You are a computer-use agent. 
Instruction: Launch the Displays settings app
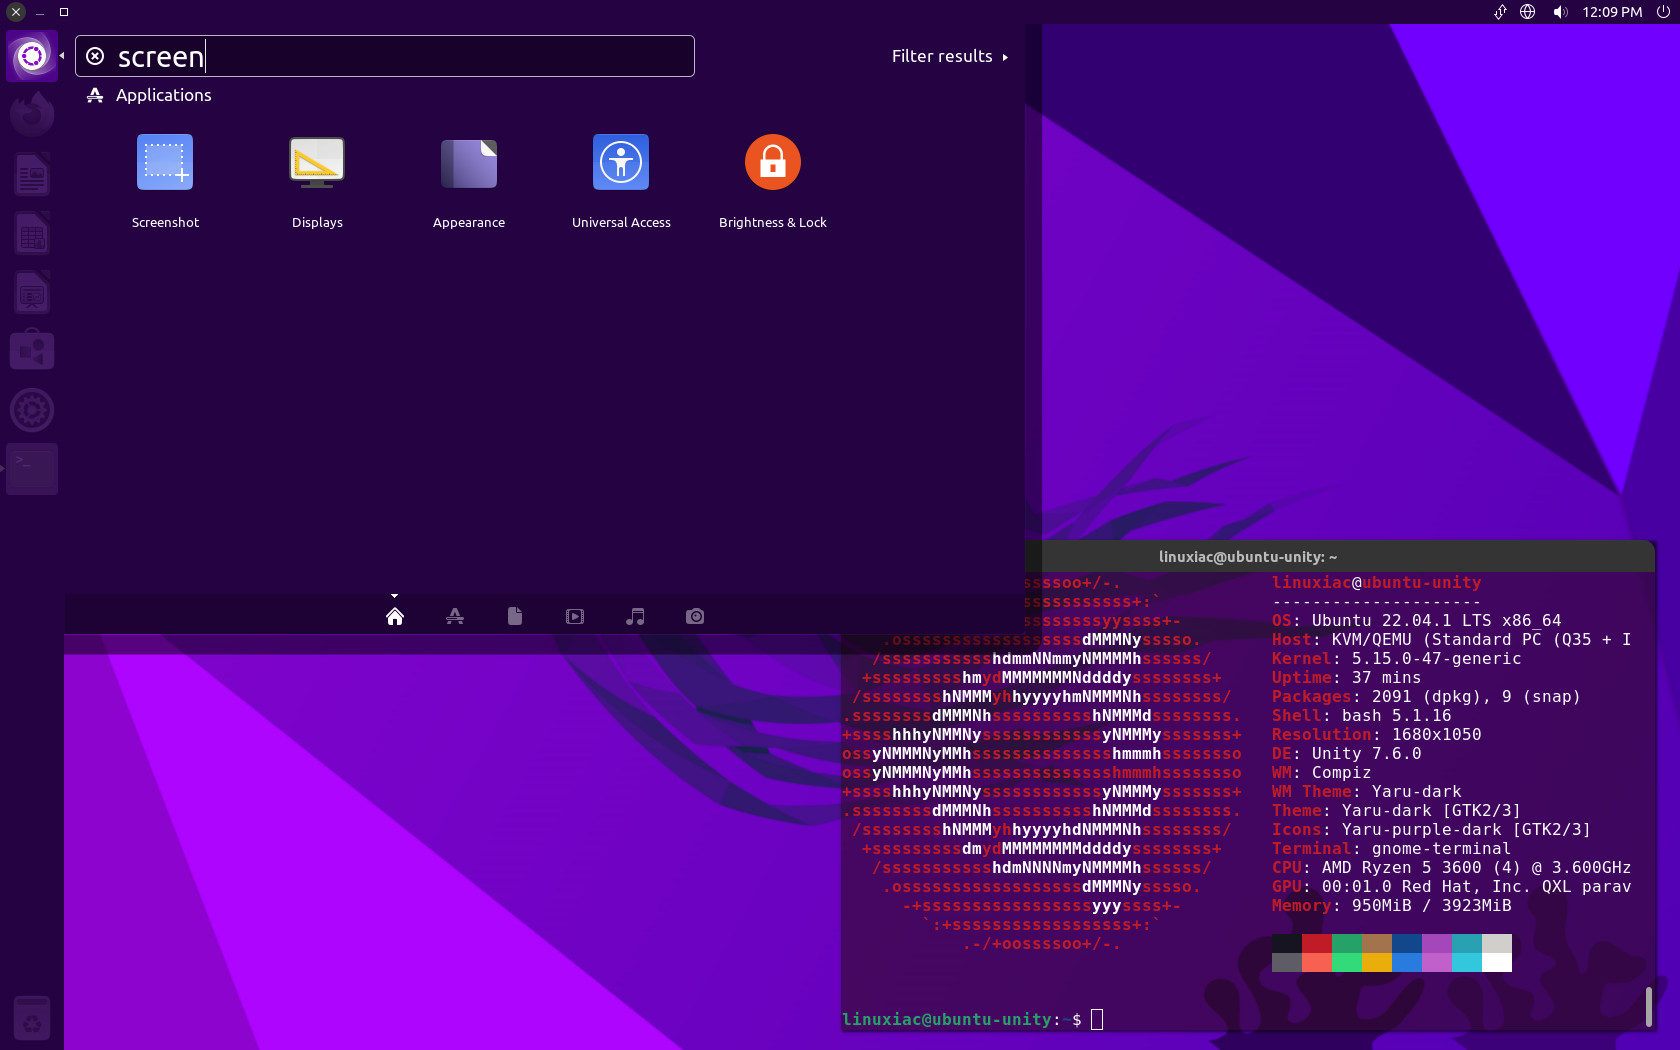pyautogui.click(x=317, y=162)
